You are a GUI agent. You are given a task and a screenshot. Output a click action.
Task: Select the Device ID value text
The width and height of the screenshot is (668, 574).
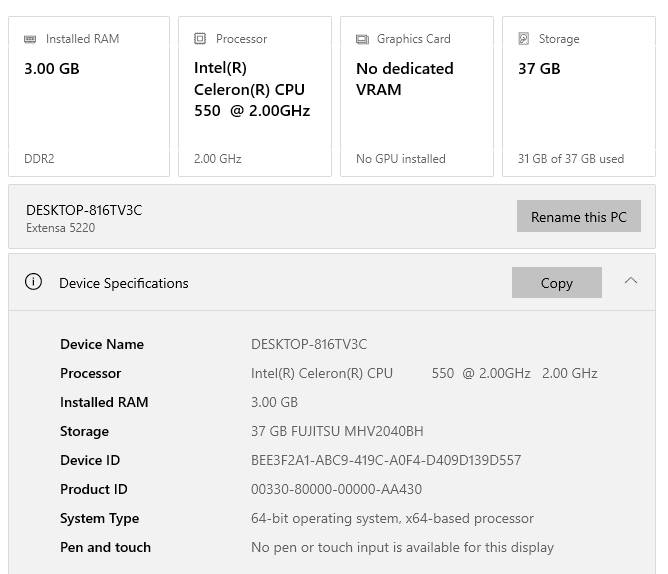[x=385, y=460]
